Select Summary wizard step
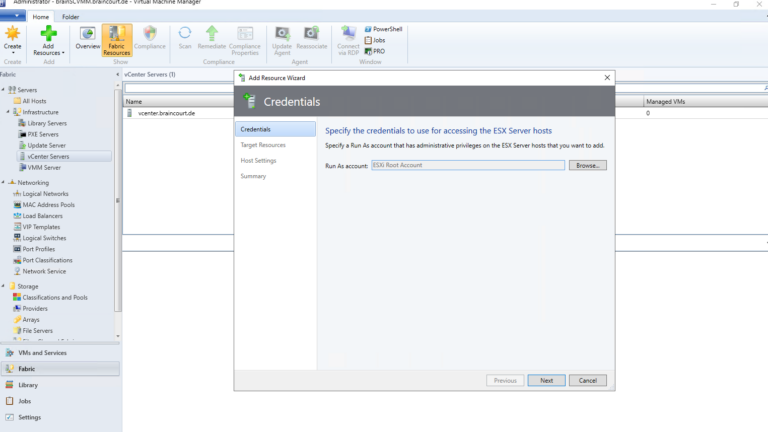 click(253, 176)
